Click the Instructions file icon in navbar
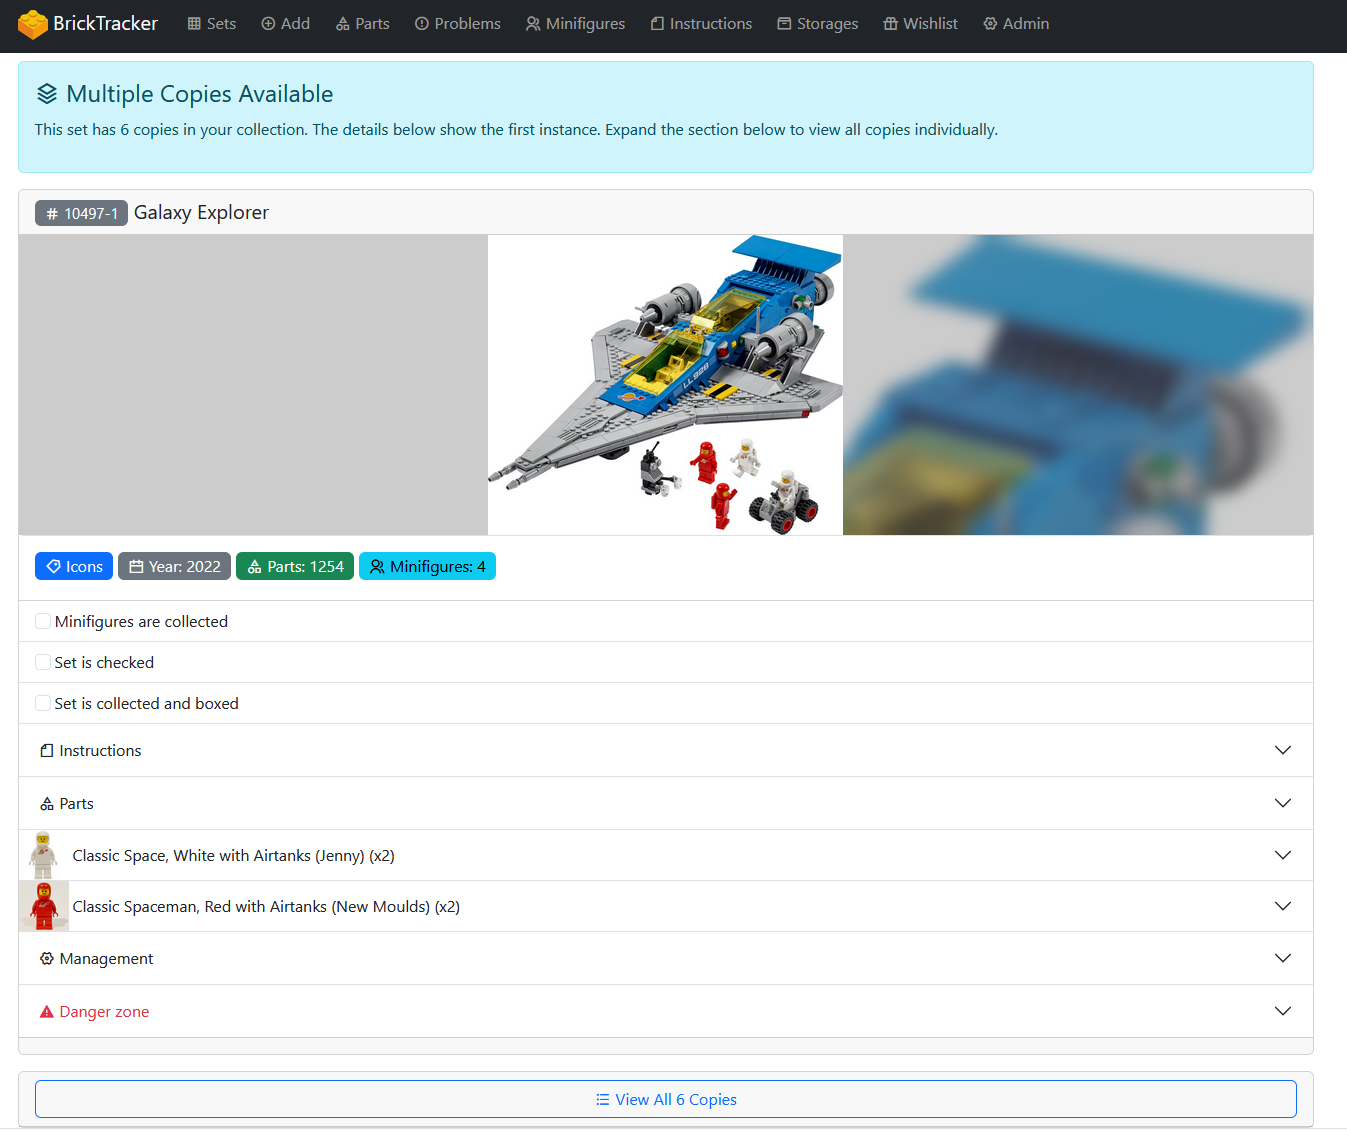This screenshot has width=1347, height=1141. 657,24
